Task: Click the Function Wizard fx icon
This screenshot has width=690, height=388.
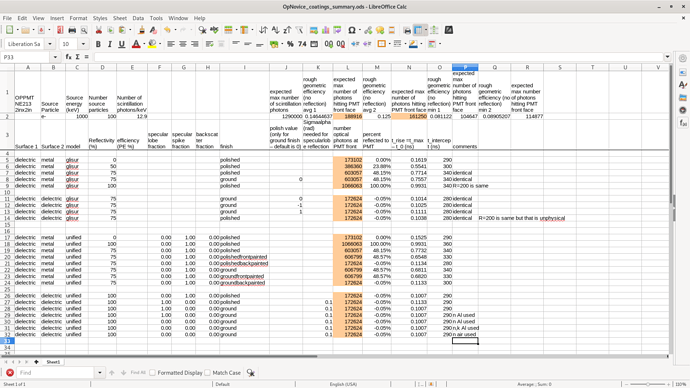Action: [x=69, y=57]
